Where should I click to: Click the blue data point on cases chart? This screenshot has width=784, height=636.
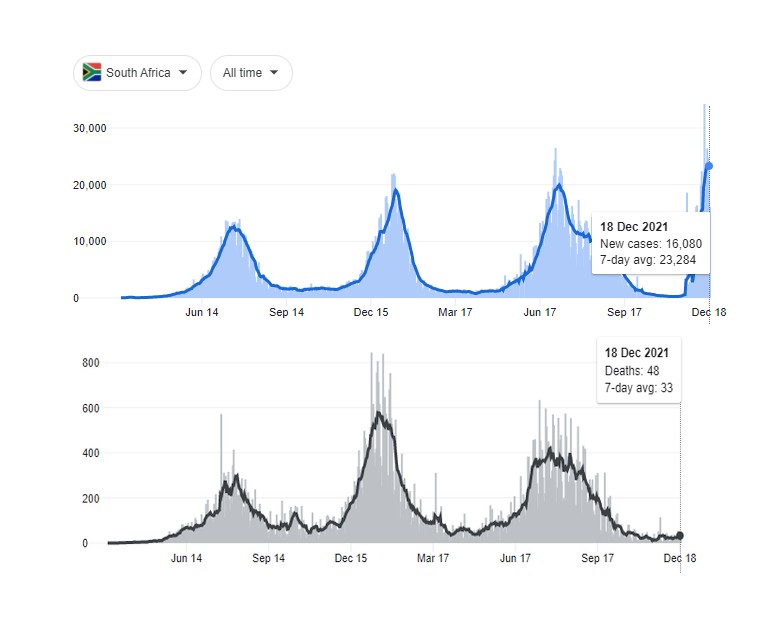[708, 166]
